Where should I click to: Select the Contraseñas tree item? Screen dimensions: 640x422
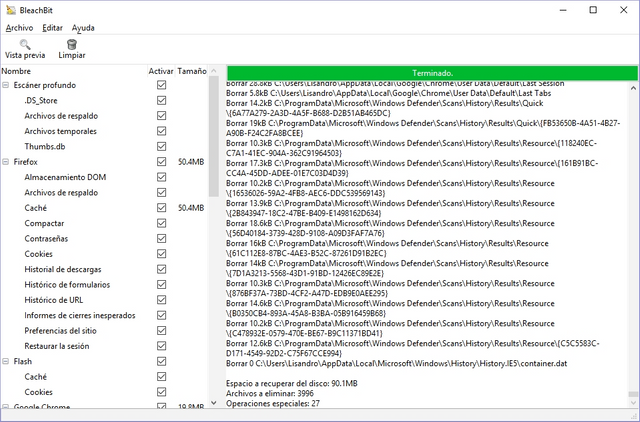point(46,238)
